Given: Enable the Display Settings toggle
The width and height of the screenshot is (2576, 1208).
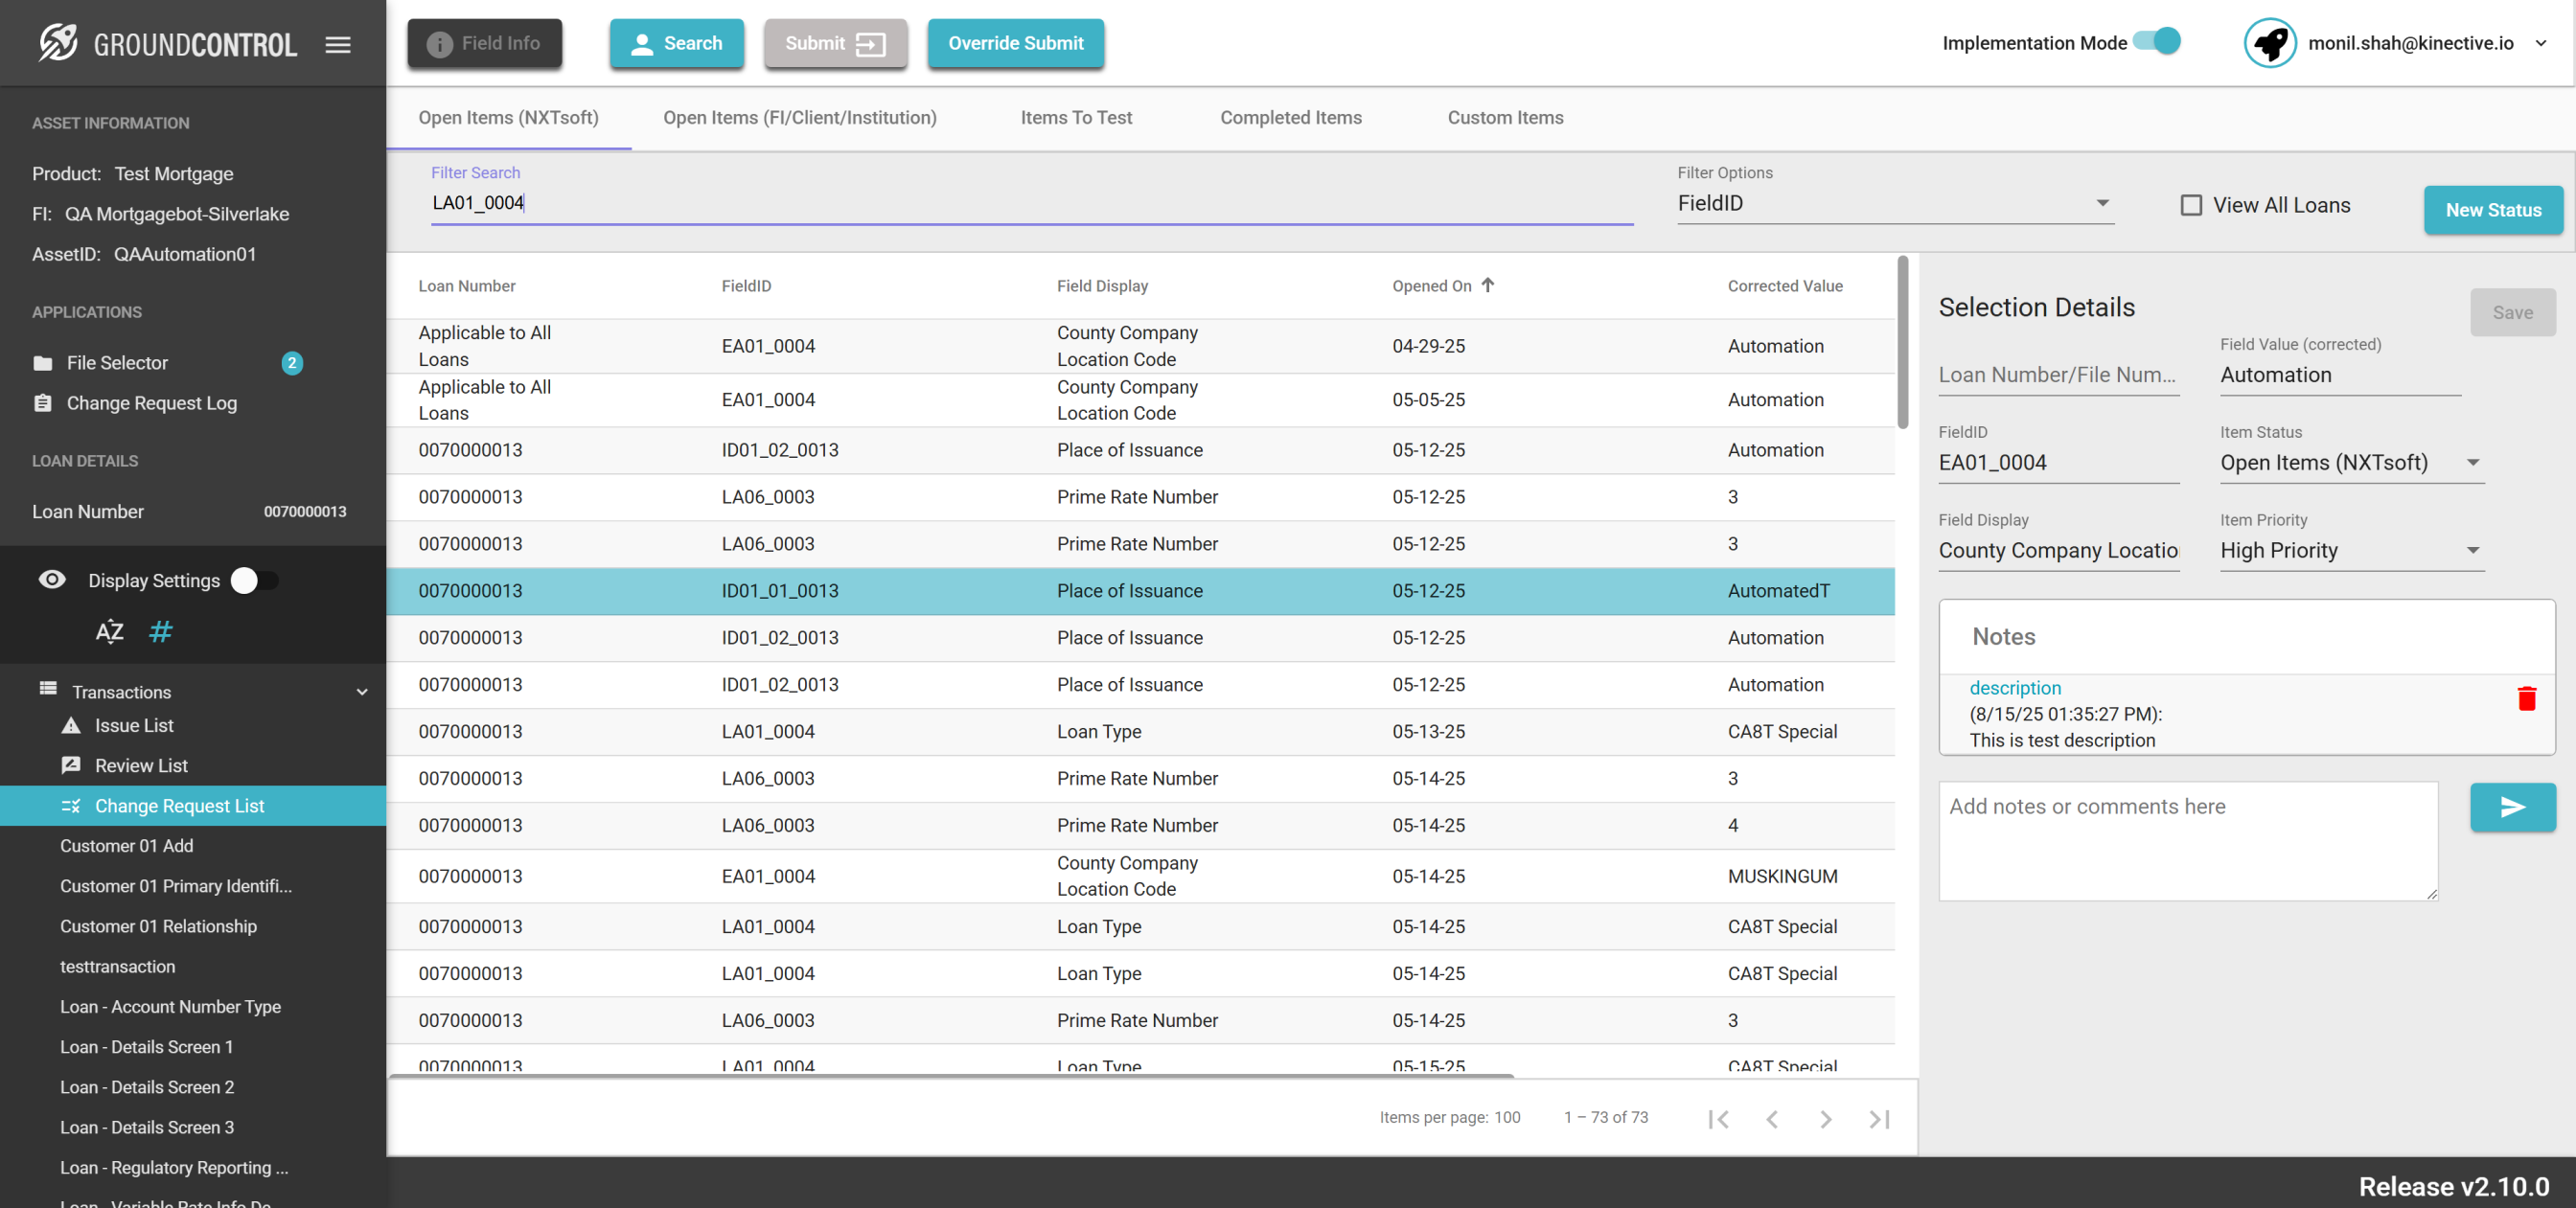Looking at the screenshot, I should [x=254, y=580].
